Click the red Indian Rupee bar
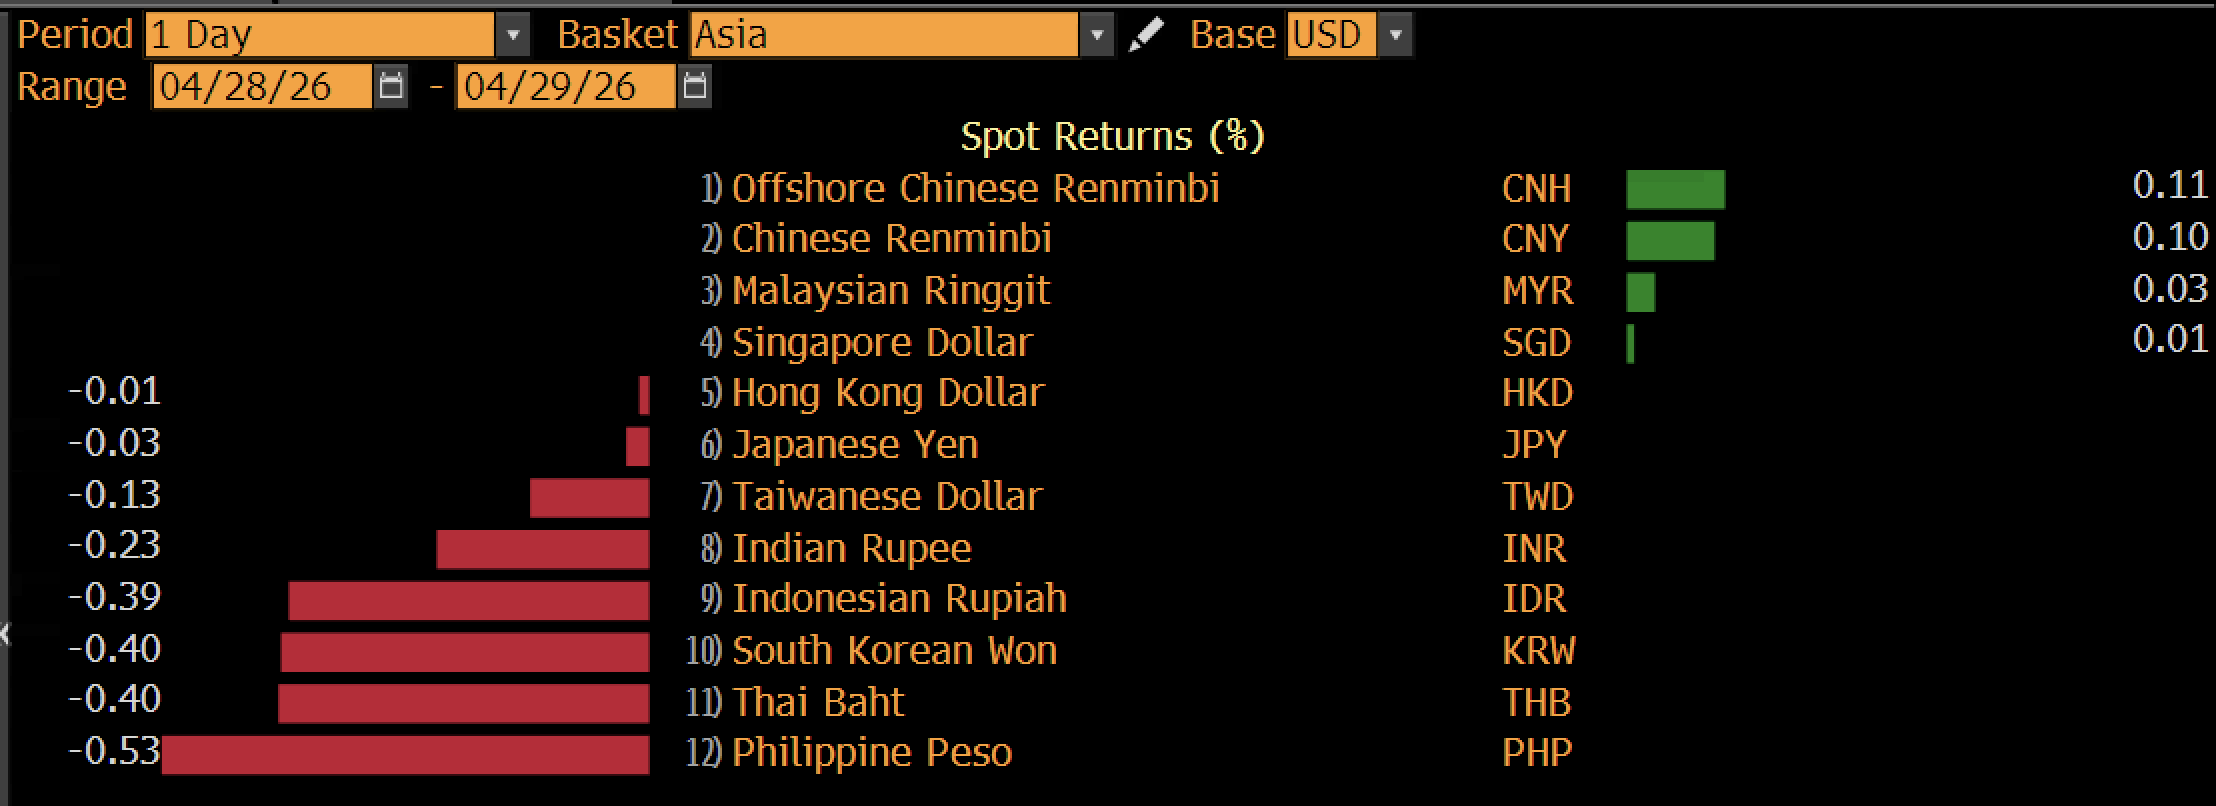This screenshot has height=806, width=2216. click(x=543, y=549)
